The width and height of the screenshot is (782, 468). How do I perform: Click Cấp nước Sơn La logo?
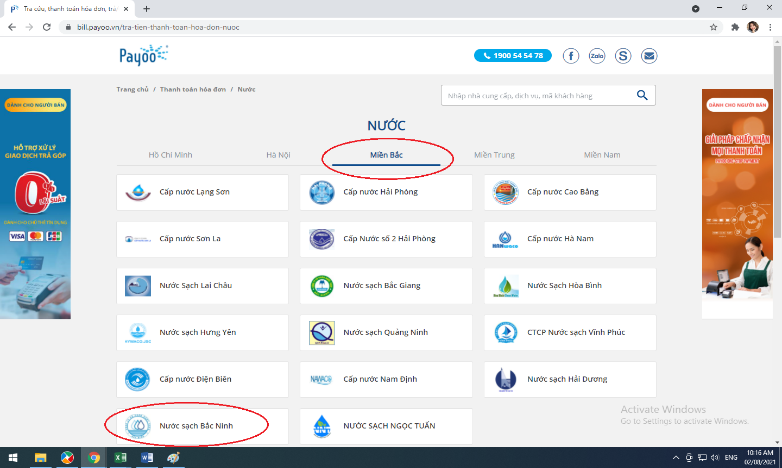coord(138,239)
